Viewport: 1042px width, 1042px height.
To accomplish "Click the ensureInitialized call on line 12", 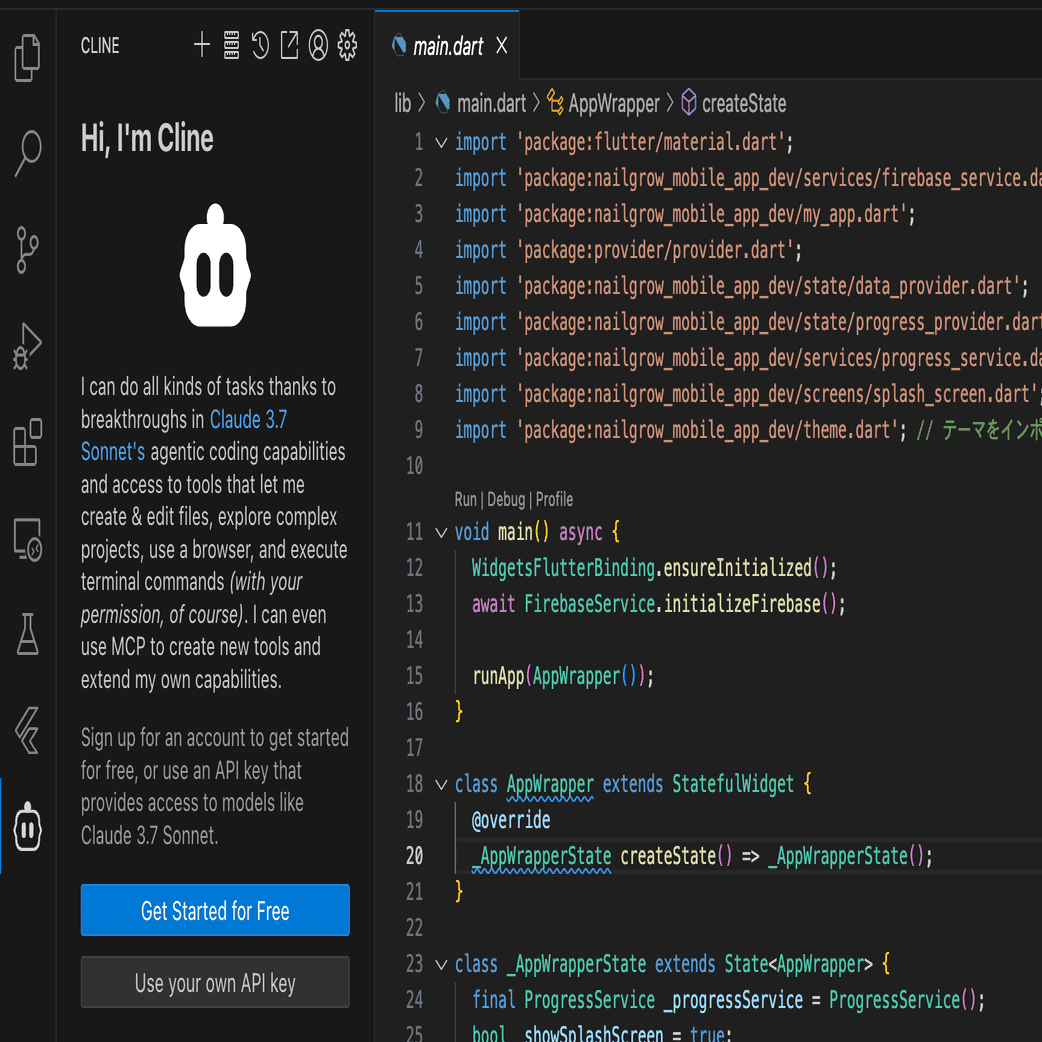I will (737, 568).
